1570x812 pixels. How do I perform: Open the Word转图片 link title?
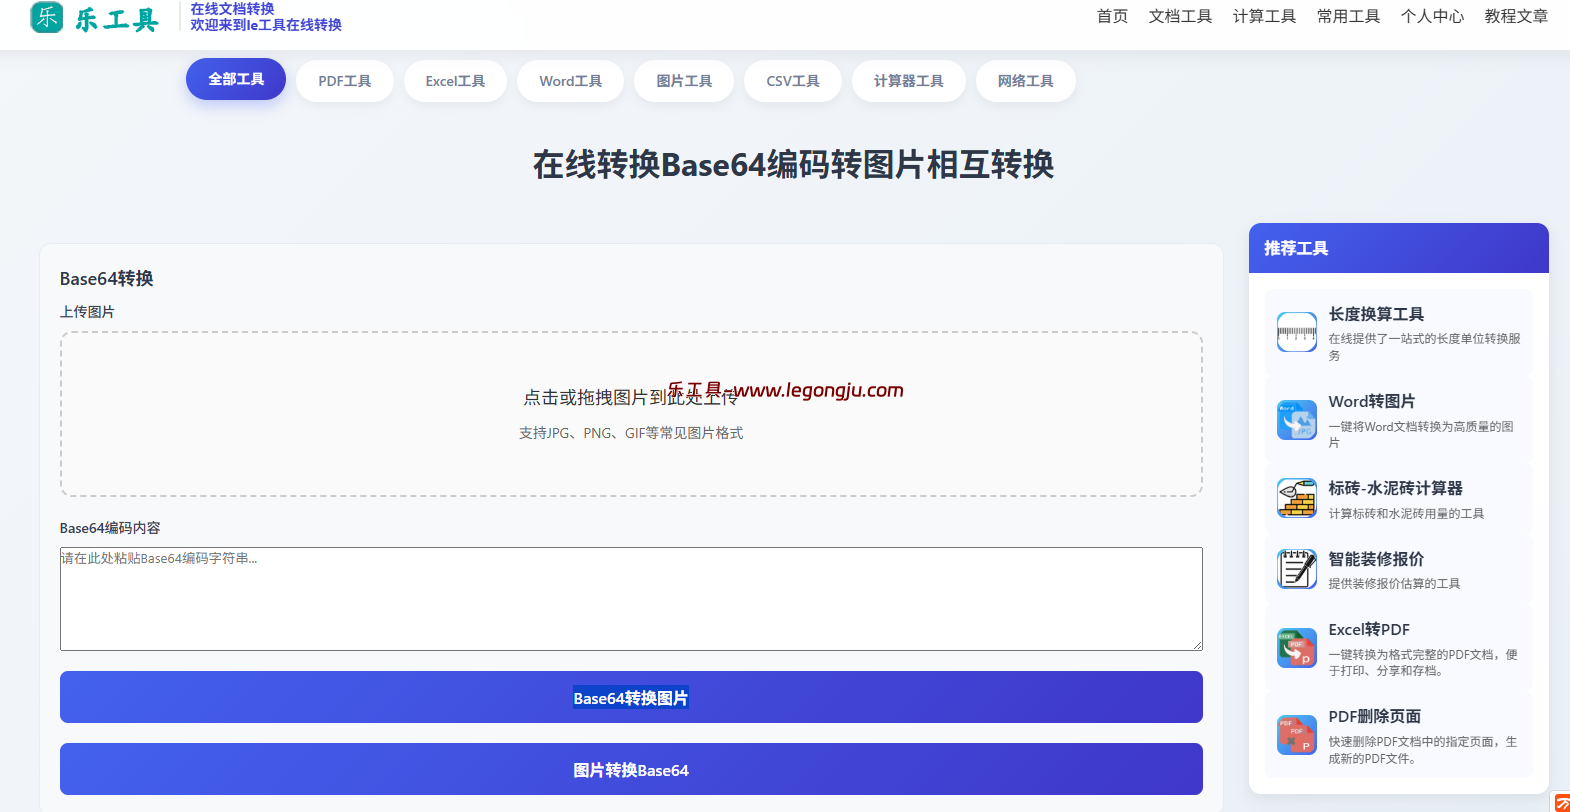[x=1371, y=401]
